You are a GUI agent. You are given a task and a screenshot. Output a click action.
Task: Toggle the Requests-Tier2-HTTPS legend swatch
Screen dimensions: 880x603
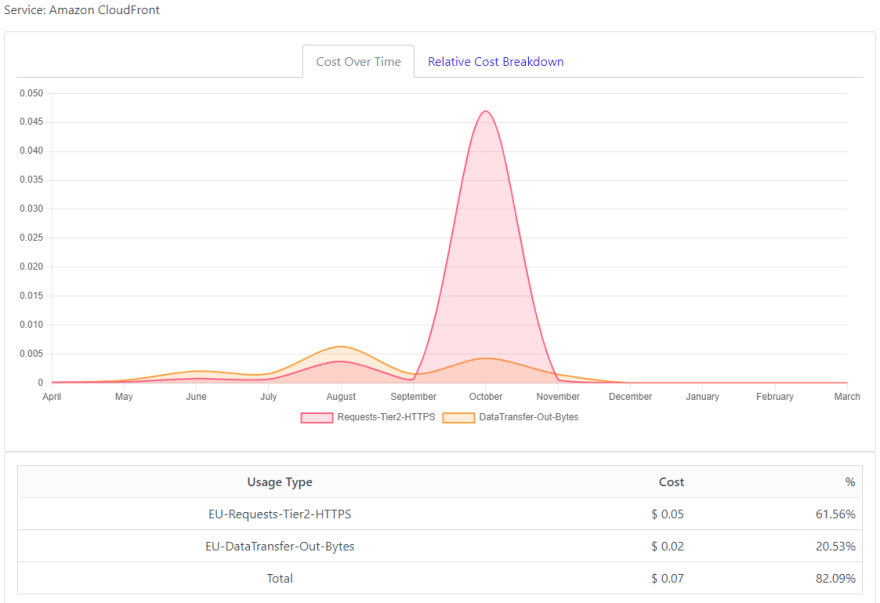[x=317, y=417]
